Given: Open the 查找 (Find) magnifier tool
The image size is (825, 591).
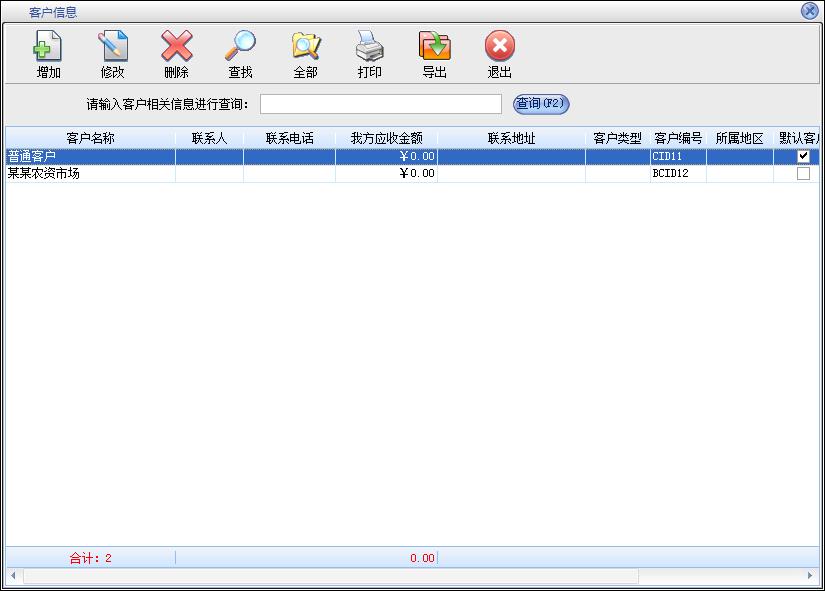Looking at the screenshot, I should [240, 47].
